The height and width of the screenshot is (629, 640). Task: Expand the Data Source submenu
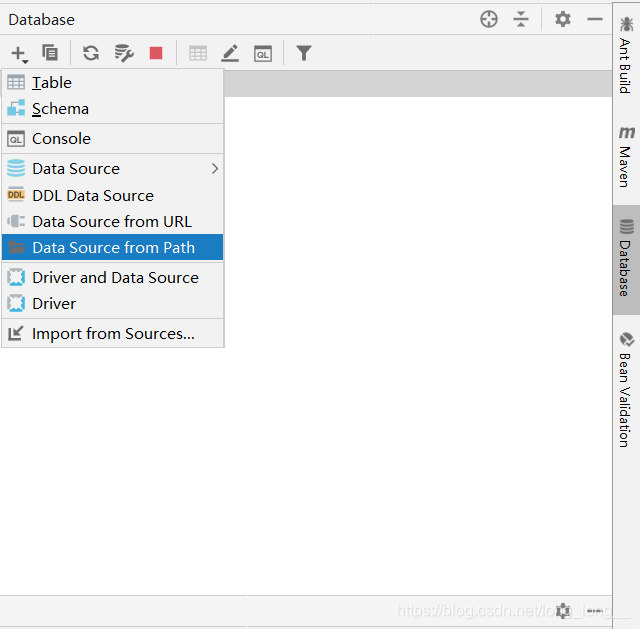click(113, 169)
